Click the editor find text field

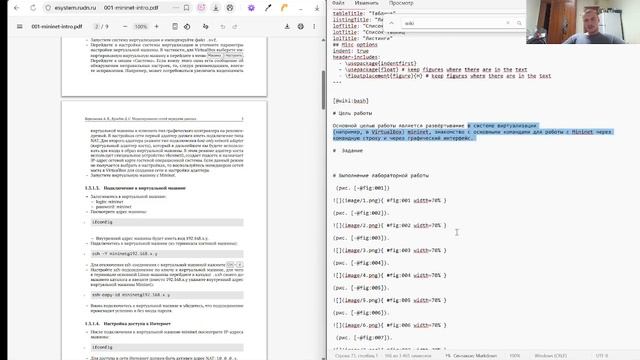coord(453,23)
